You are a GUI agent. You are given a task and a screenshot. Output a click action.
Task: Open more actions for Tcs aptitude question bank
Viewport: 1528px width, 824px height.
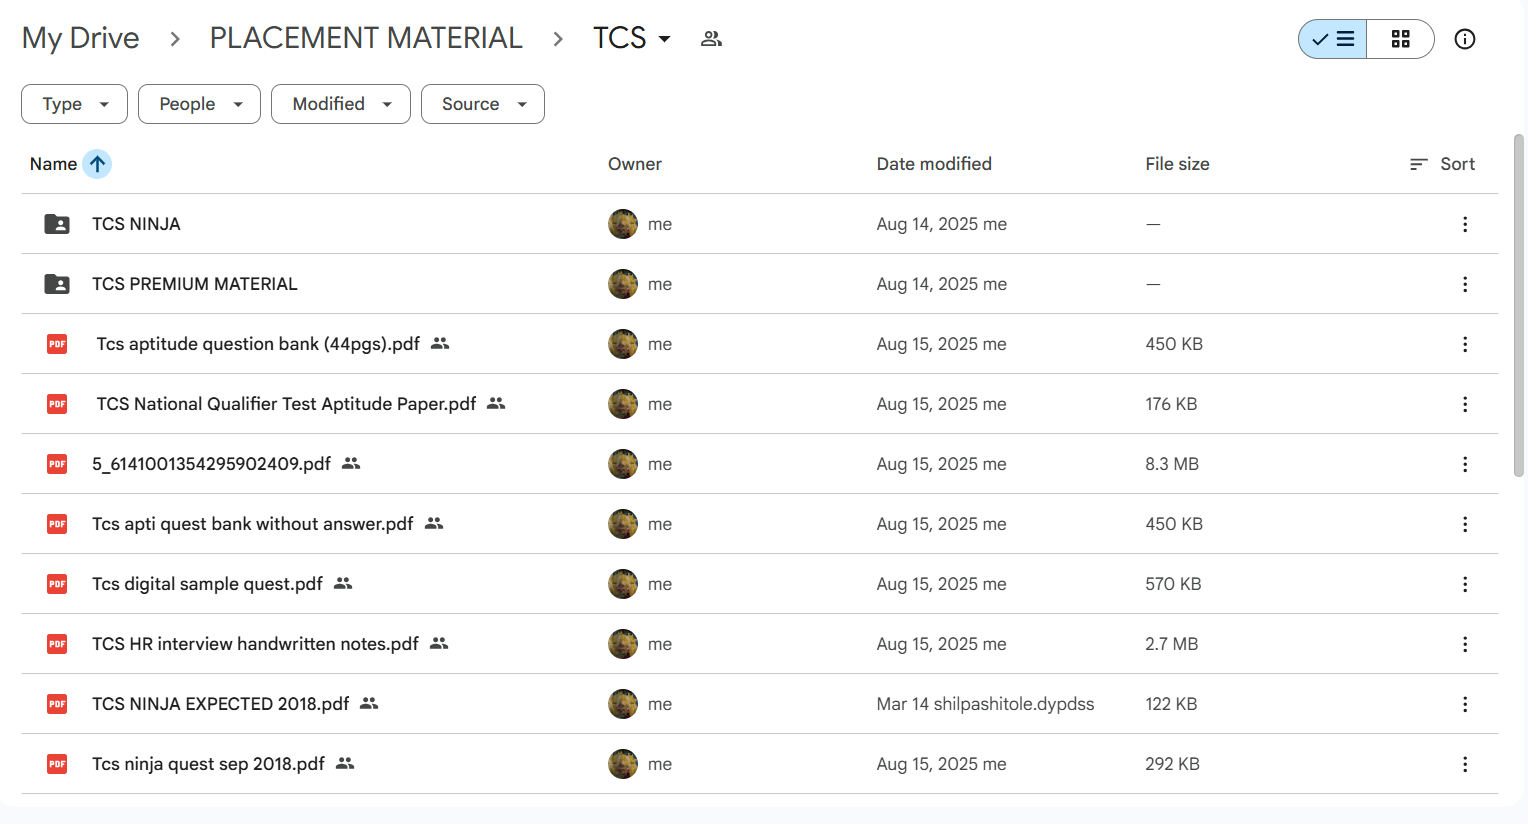pyautogui.click(x=1465, y=344)
